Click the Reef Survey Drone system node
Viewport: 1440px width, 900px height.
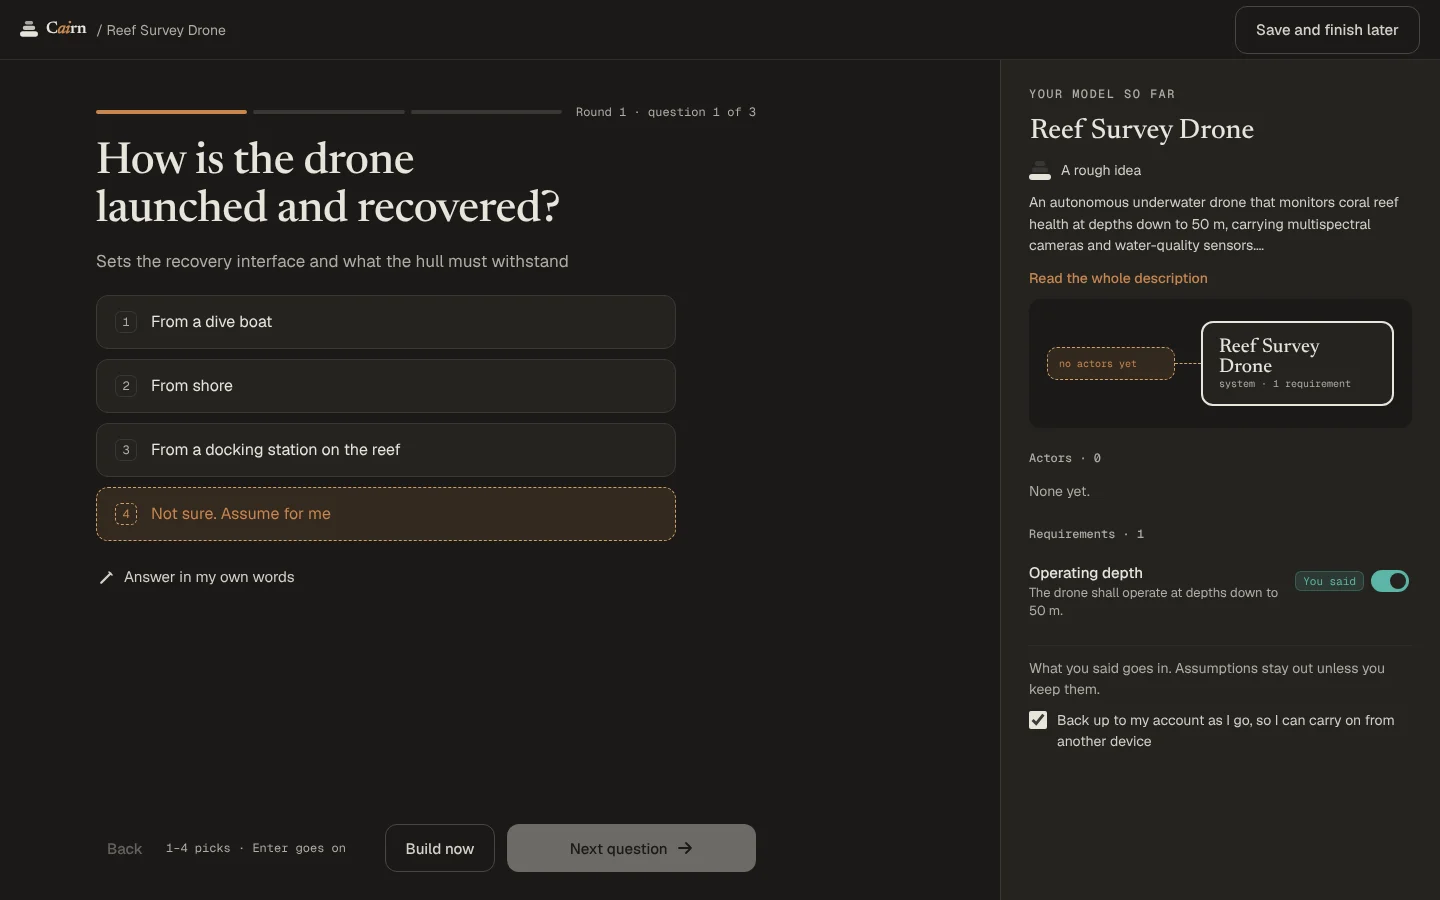pyautogui.click(x=1297, y=363)
